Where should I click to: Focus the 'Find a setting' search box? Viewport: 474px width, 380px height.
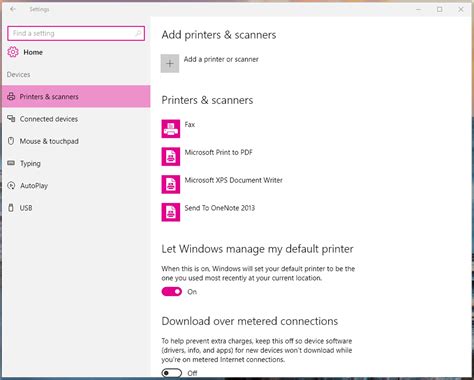coord(76,33)
